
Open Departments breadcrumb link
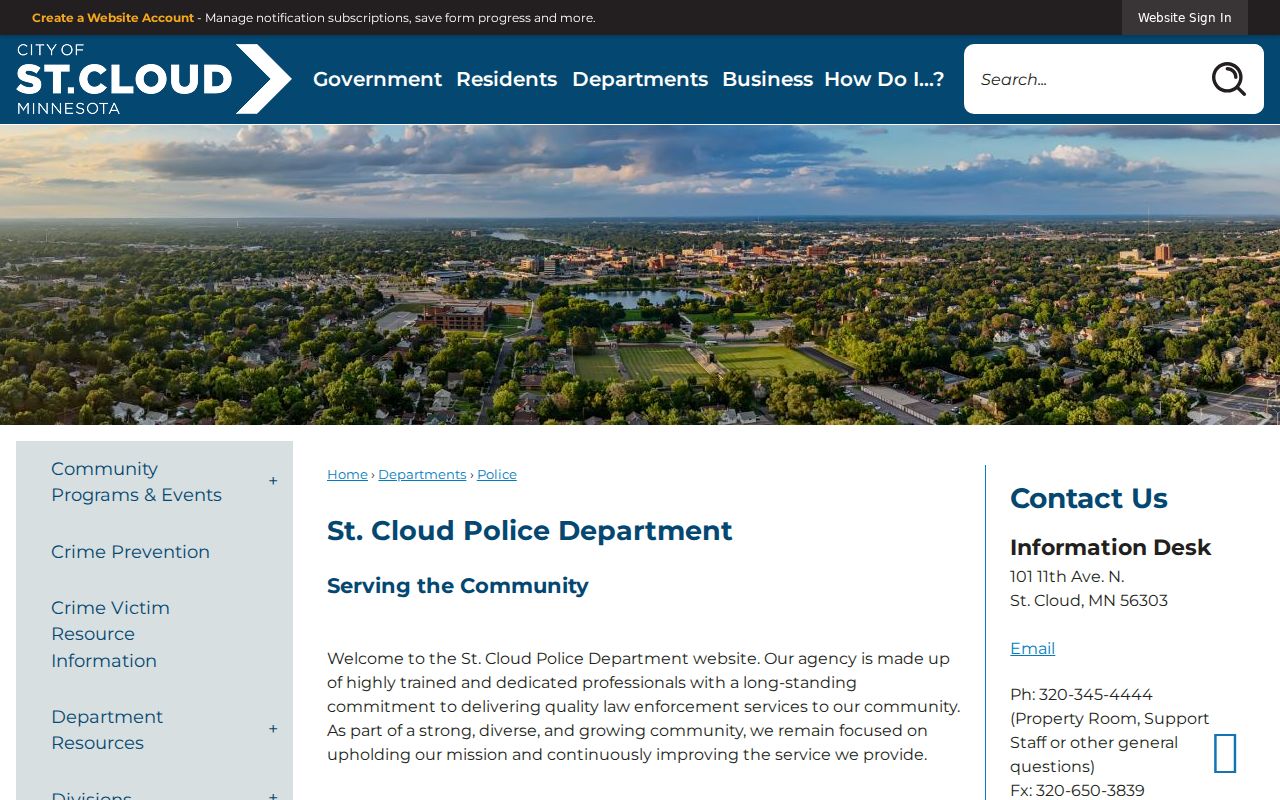422,474
